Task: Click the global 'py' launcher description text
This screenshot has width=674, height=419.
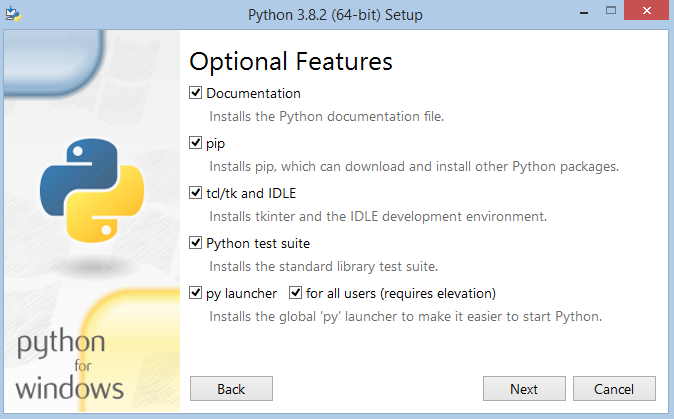Action: (x=405, y=317)
